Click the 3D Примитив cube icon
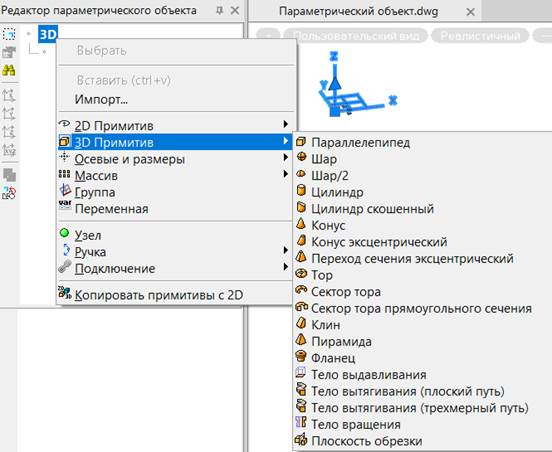 (64, 141)
